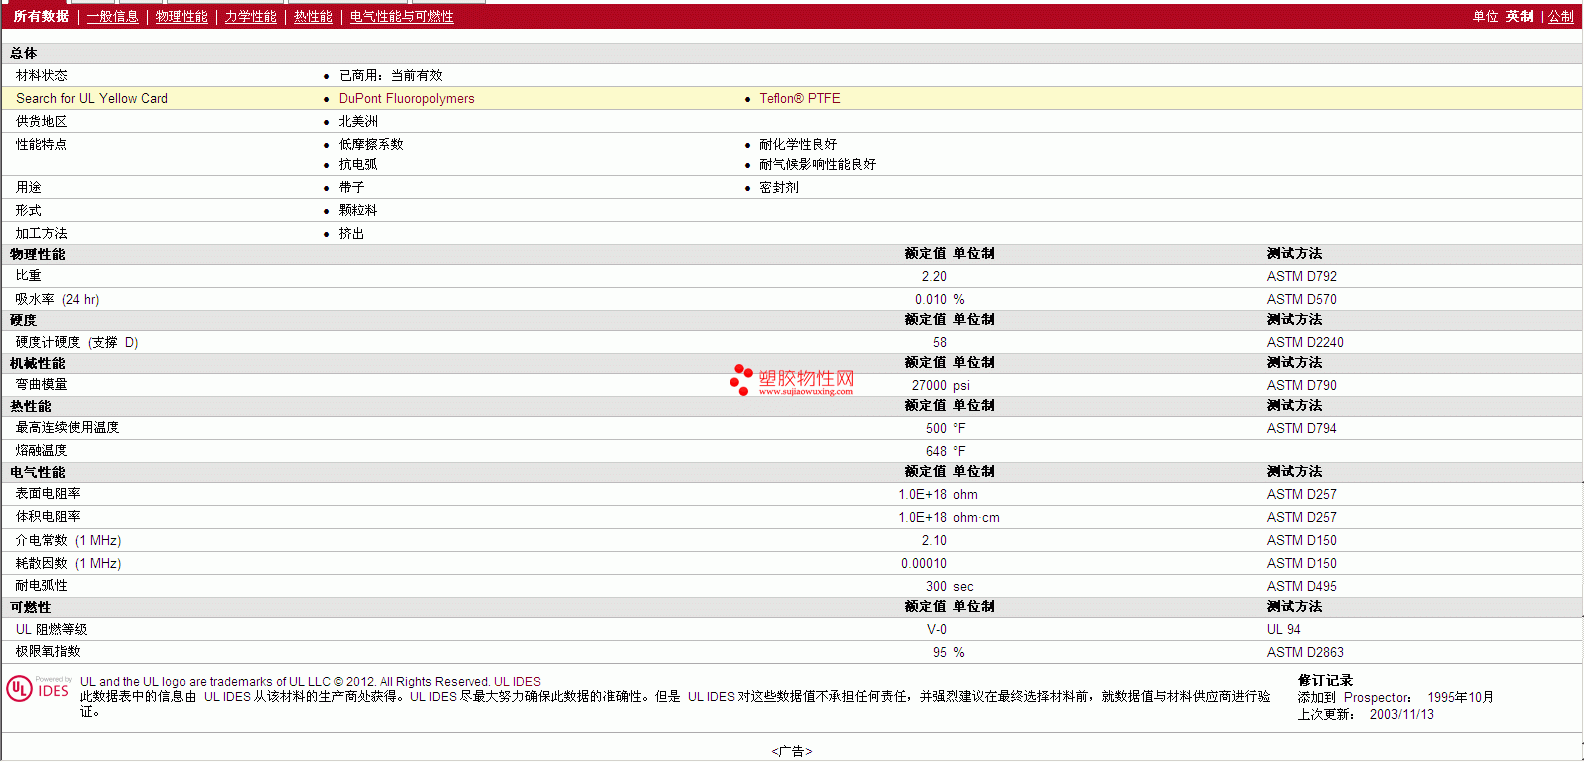Click ASTM D495 test method
The height and width of the screenshot is (762, 1584).
[x=1302, y=587]
